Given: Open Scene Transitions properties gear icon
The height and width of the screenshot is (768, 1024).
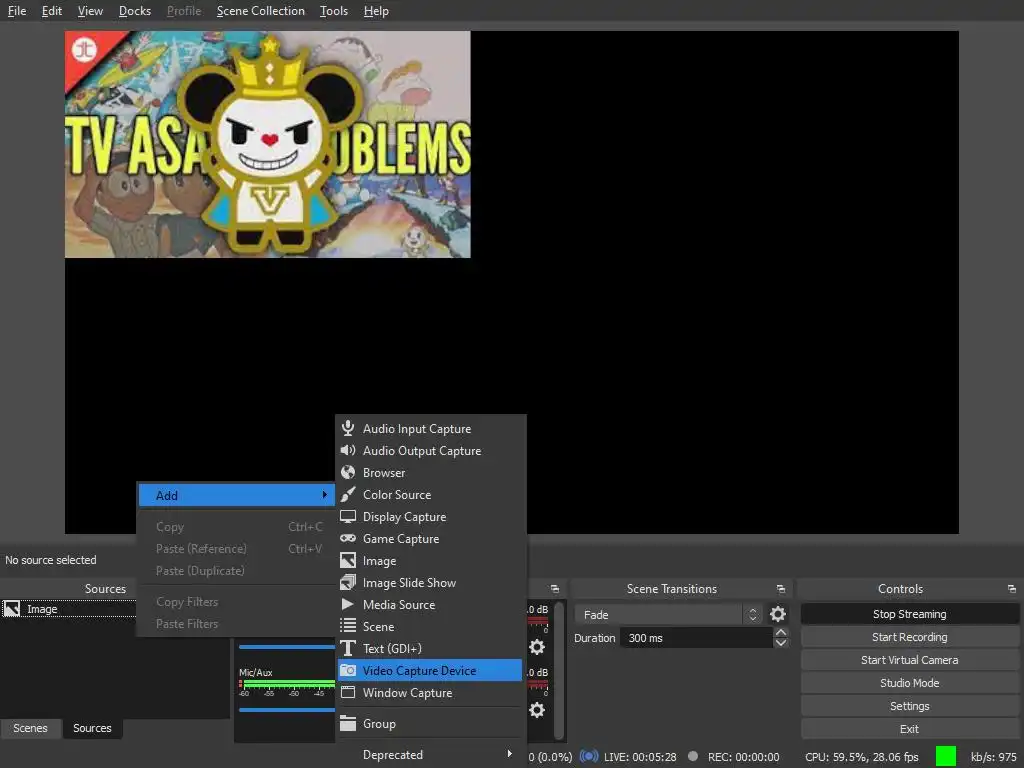Looking at the screenshot, I should pos(778,614).
